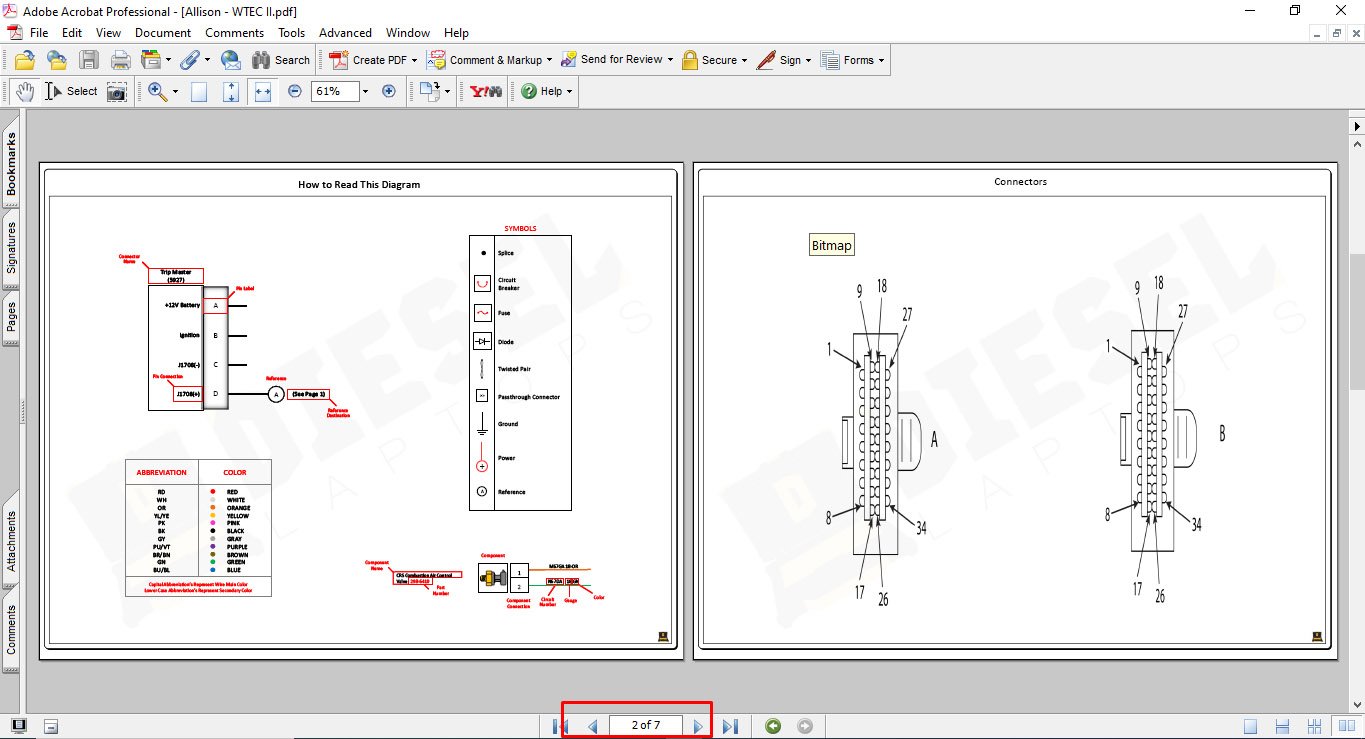Viewport: 1365px width, 739px height.
Task: Click the Snapshot camera tool
Action: click(117, 91)
